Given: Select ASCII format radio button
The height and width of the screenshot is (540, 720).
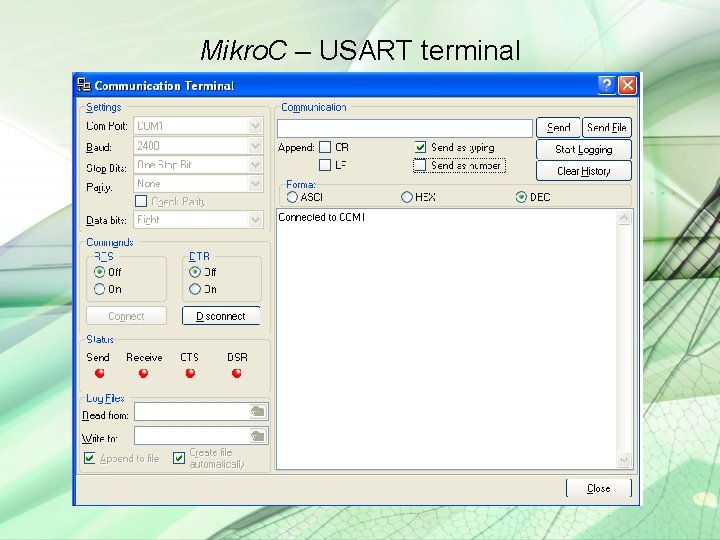Looking at the screenshot, I should 292,197.
